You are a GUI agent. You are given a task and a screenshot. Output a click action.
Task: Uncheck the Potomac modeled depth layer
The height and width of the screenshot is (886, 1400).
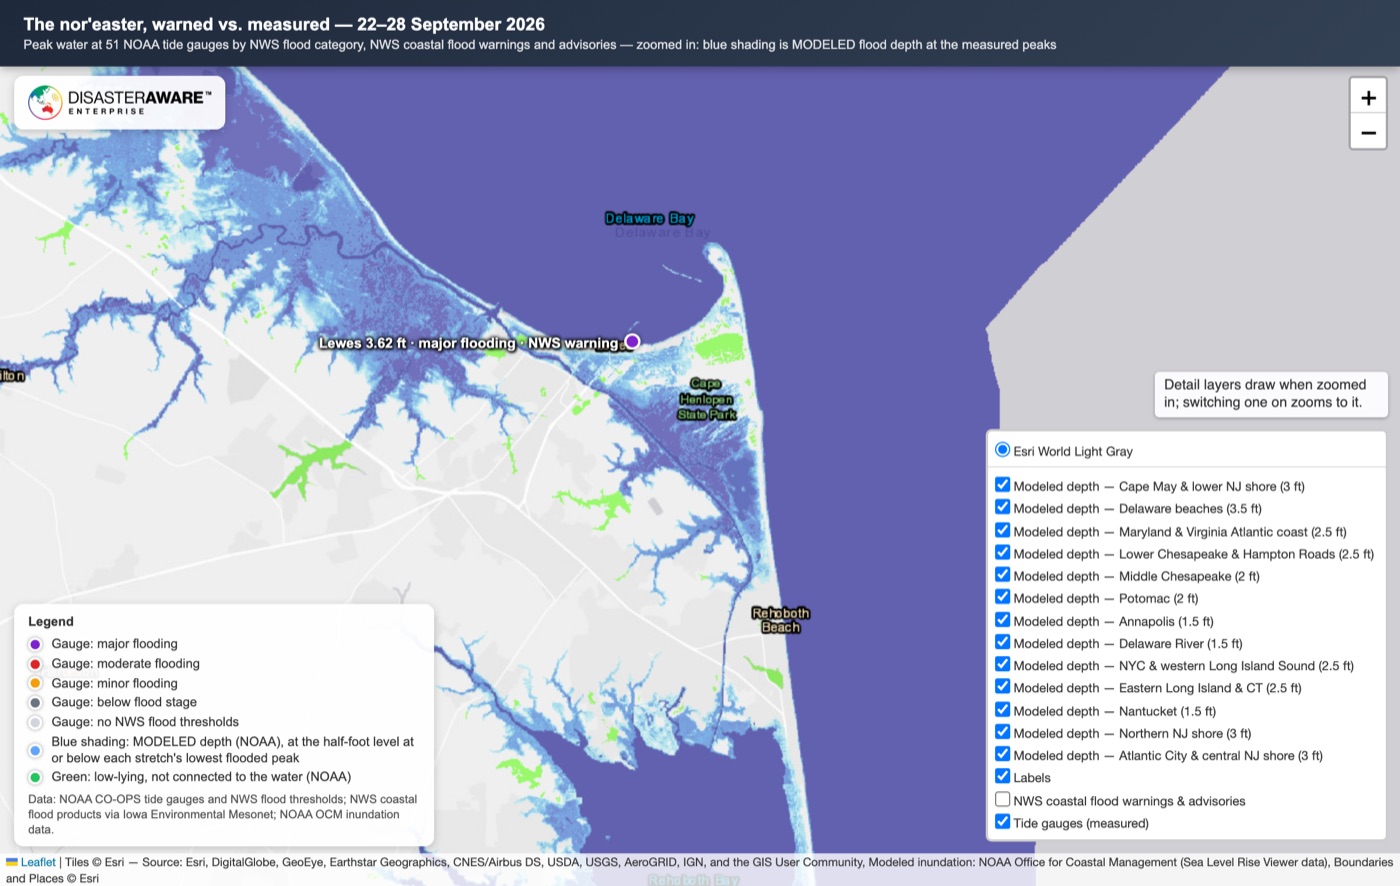(1003, 597)
